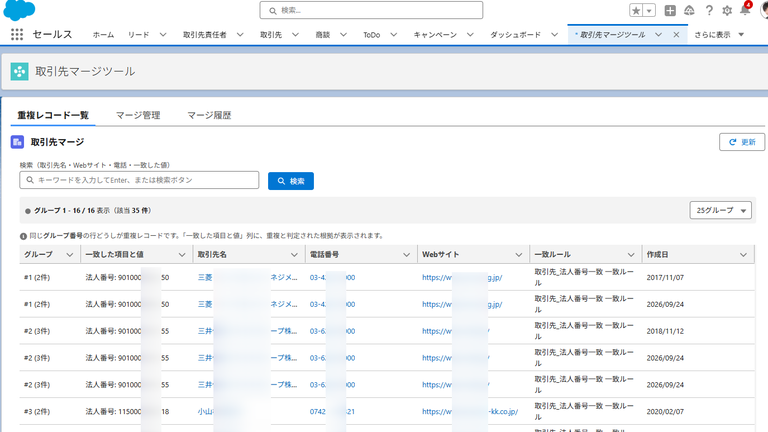Expand the ToDo tab chevron
Screen dimensions: 768x432
coord(393,35)
